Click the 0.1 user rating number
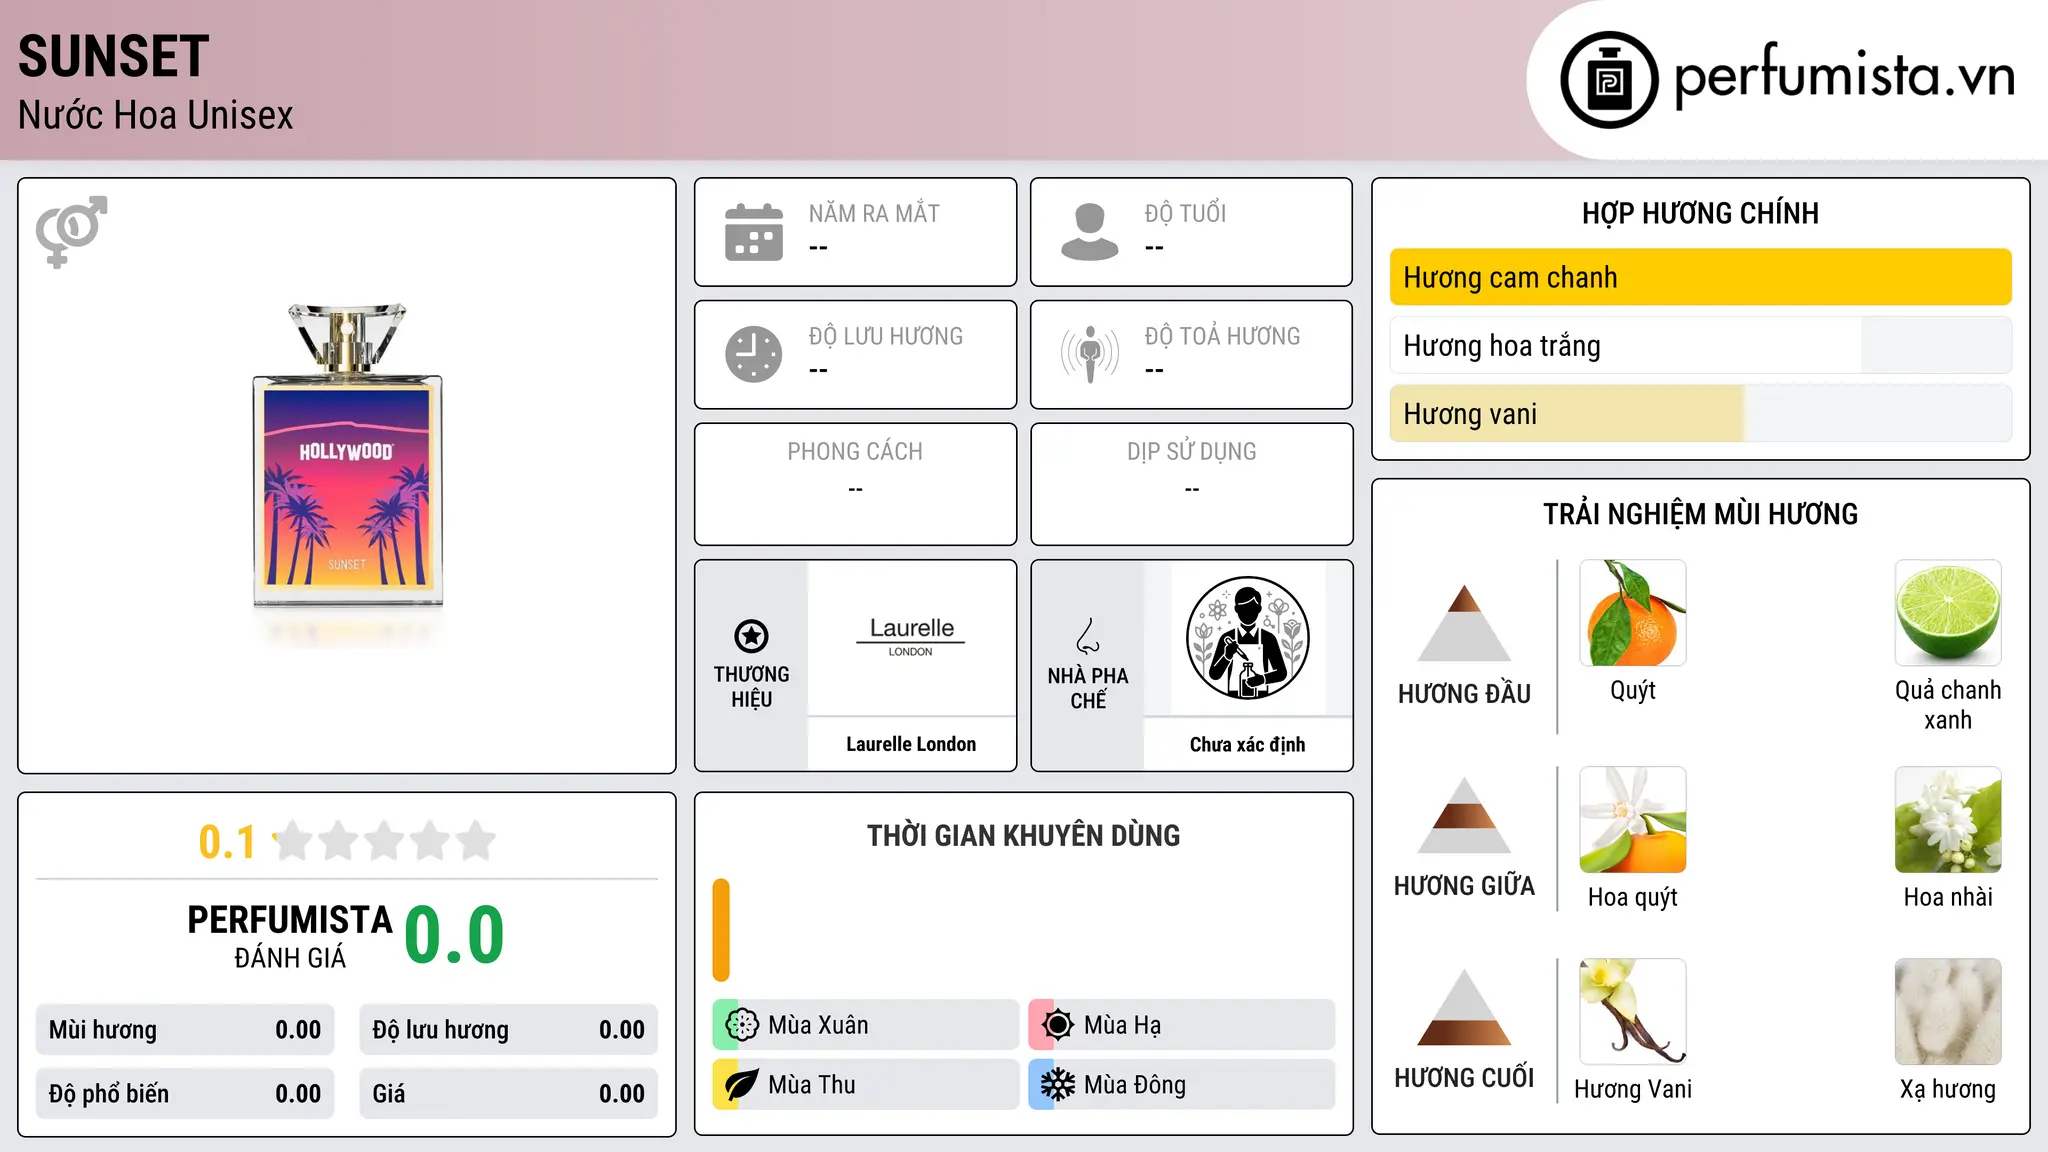Image resolution: width=2048 pixels, height=1152 pixels. click(227, 842)
